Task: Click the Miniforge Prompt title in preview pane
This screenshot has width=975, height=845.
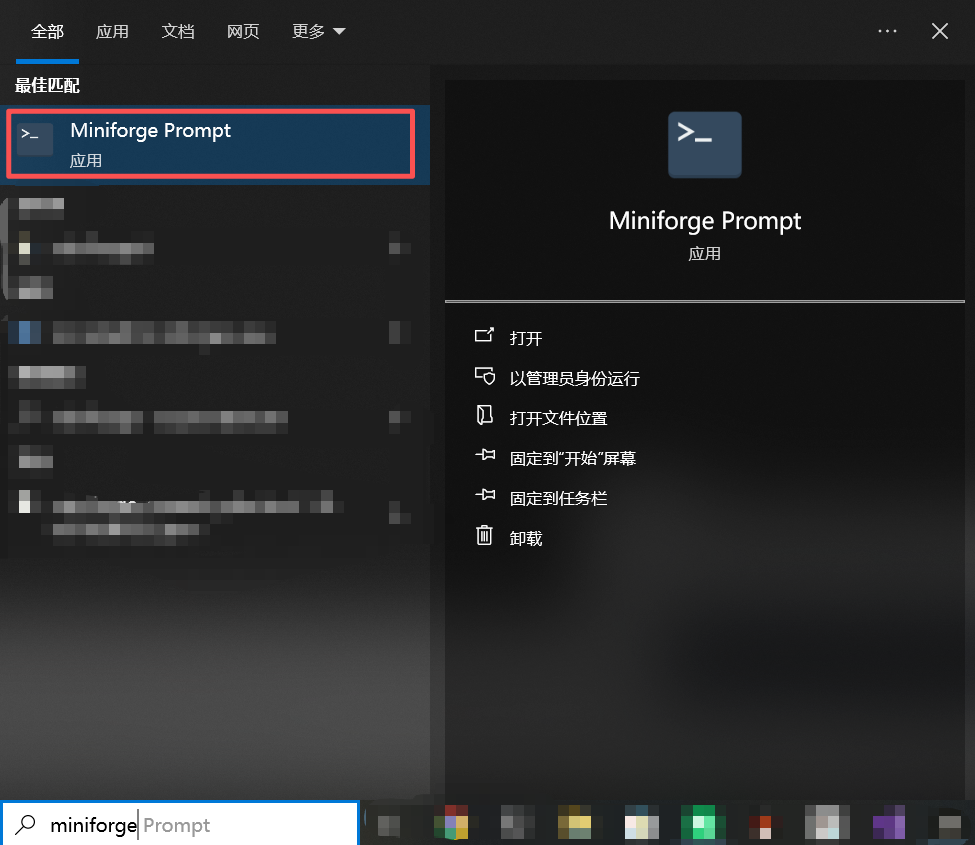Action: pos(705,221)
